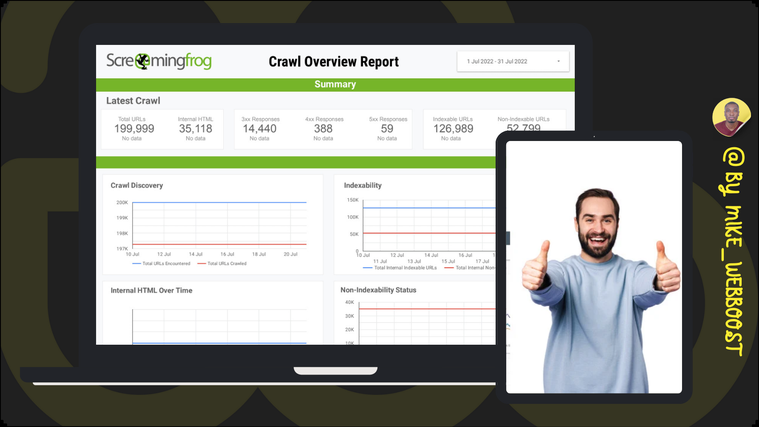Screen dimensions: 759x427
Task: Click the red line in Indexability chart
Action: [429, 233]
